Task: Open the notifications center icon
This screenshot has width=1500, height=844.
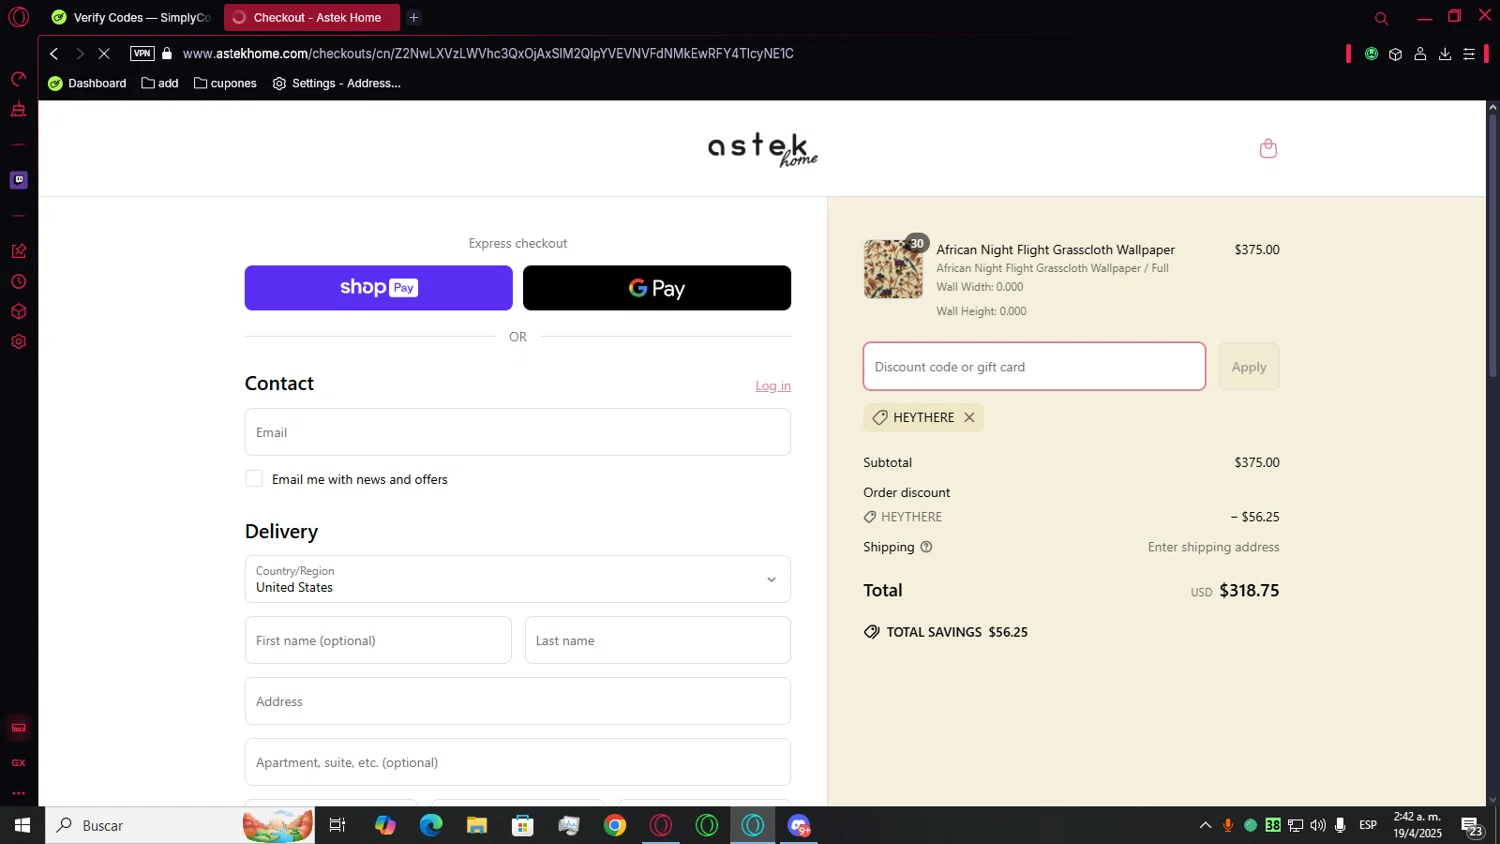Action: point(1472,826)
